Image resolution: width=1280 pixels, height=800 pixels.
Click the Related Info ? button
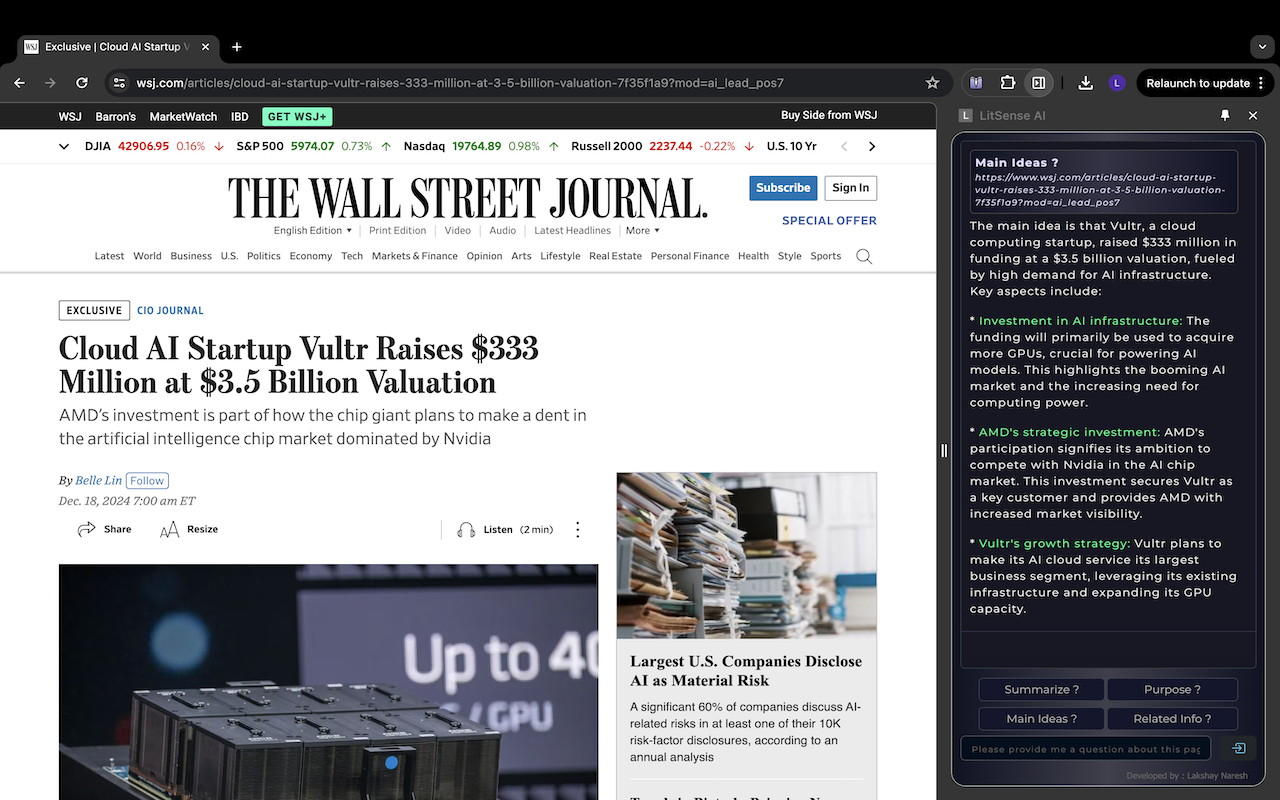(1173, 718)
